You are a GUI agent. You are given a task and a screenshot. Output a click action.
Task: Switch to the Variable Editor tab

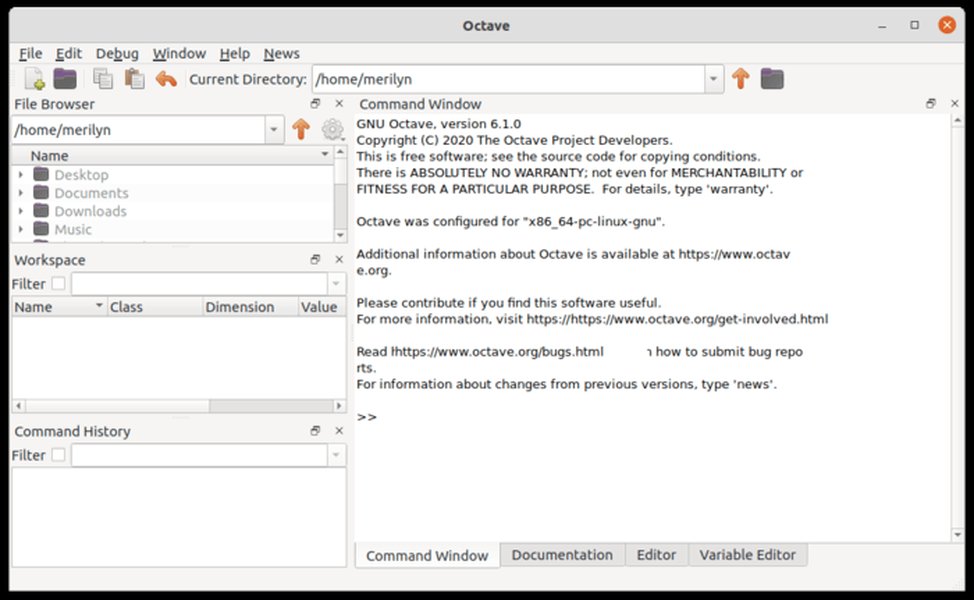[748, 555]
